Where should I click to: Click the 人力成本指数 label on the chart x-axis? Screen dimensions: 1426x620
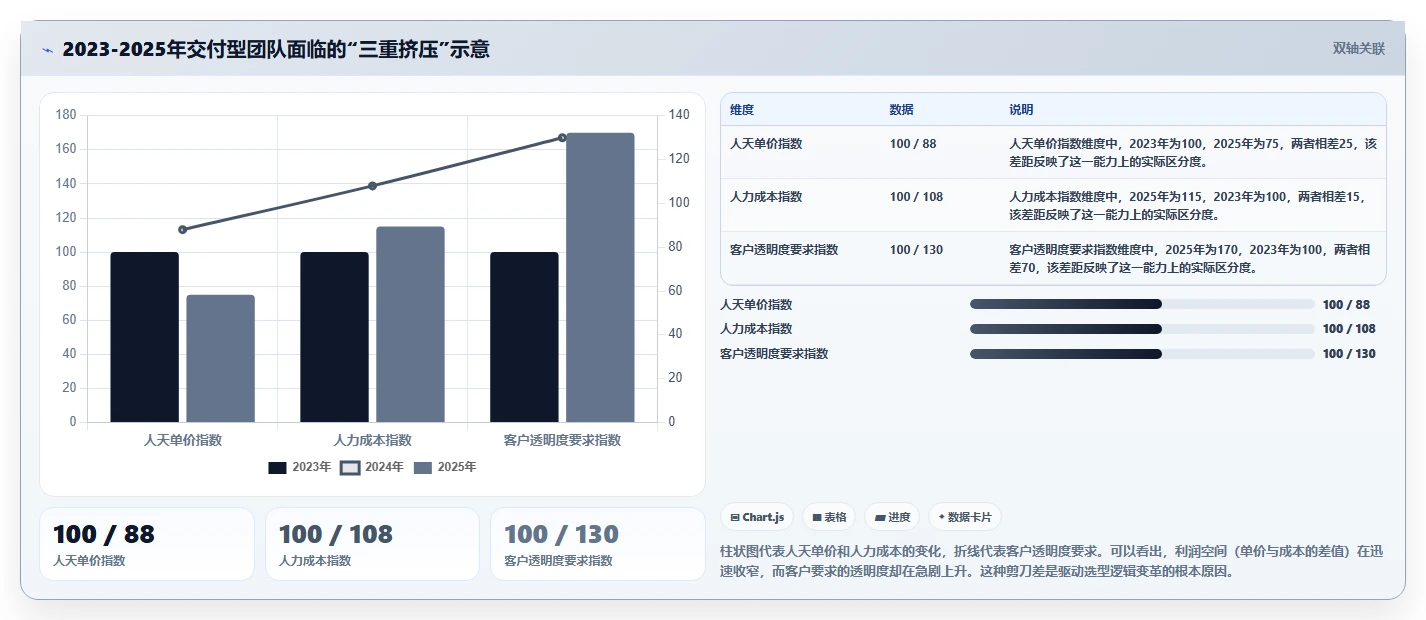click(x=372, y=440)
